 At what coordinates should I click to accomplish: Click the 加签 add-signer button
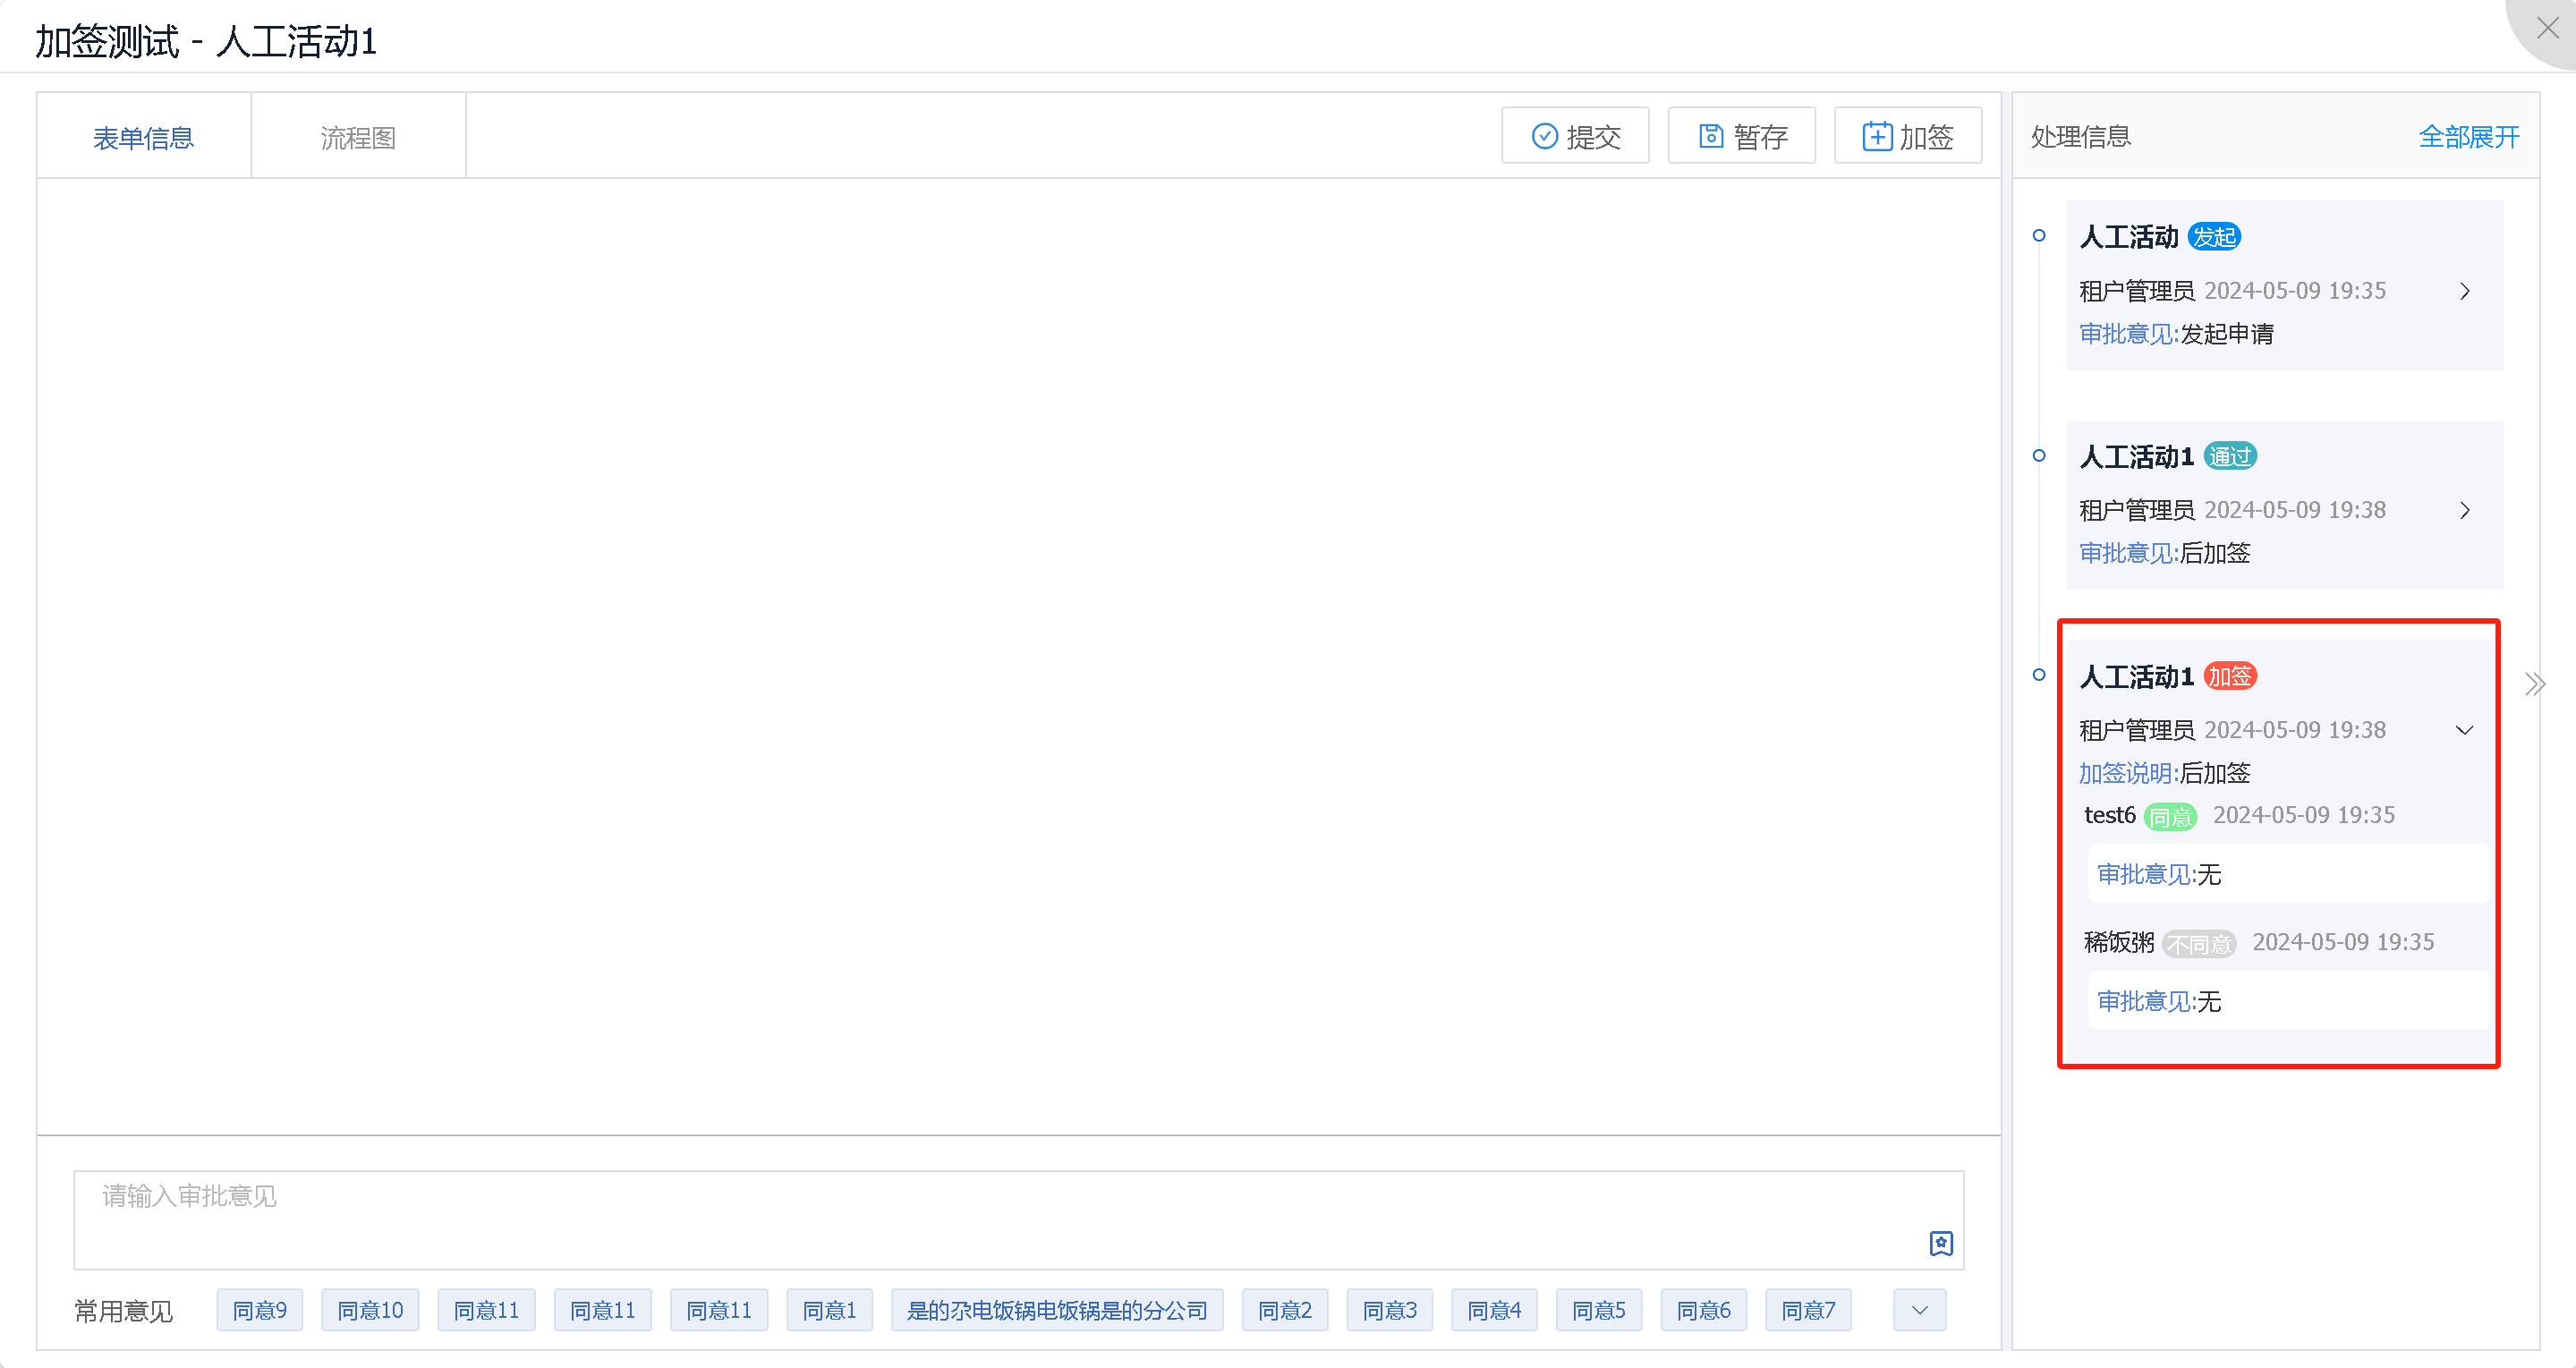(x=1907, y=136)
